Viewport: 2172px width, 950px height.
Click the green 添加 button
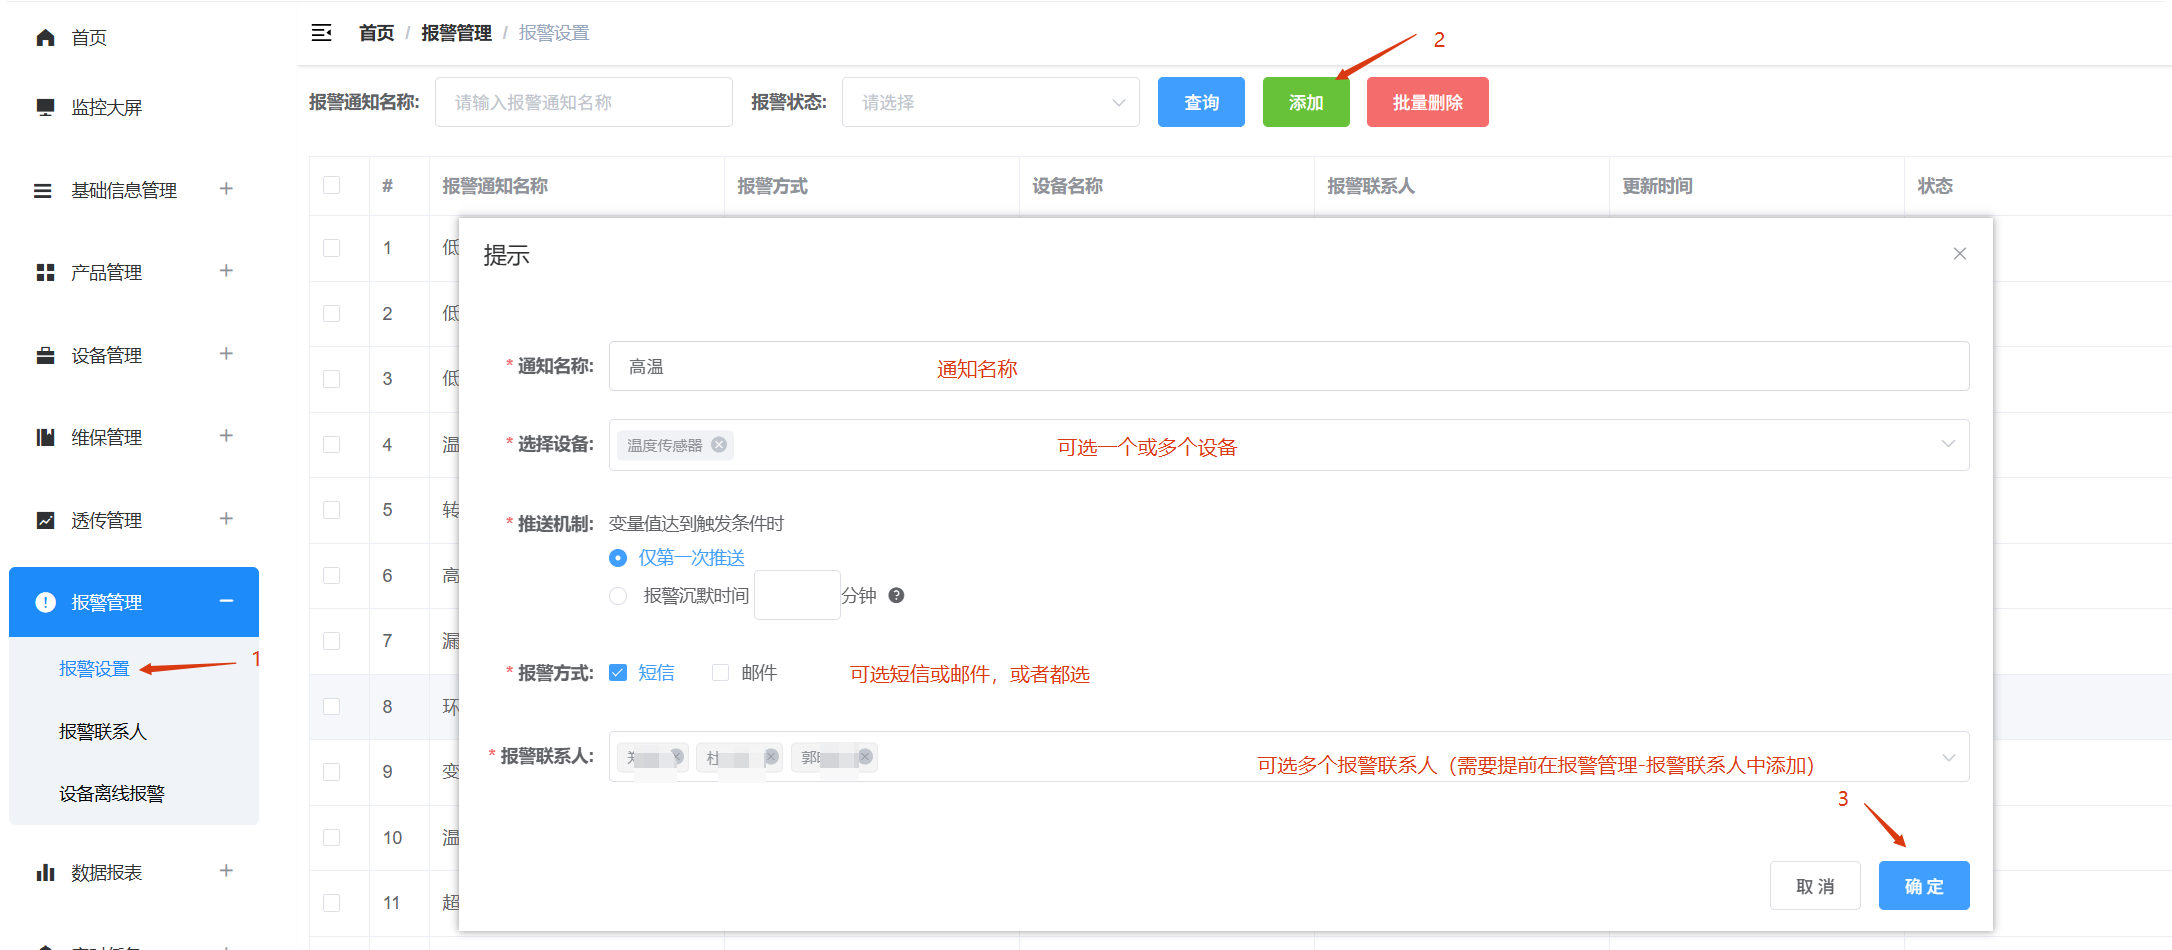(1306, 102)
